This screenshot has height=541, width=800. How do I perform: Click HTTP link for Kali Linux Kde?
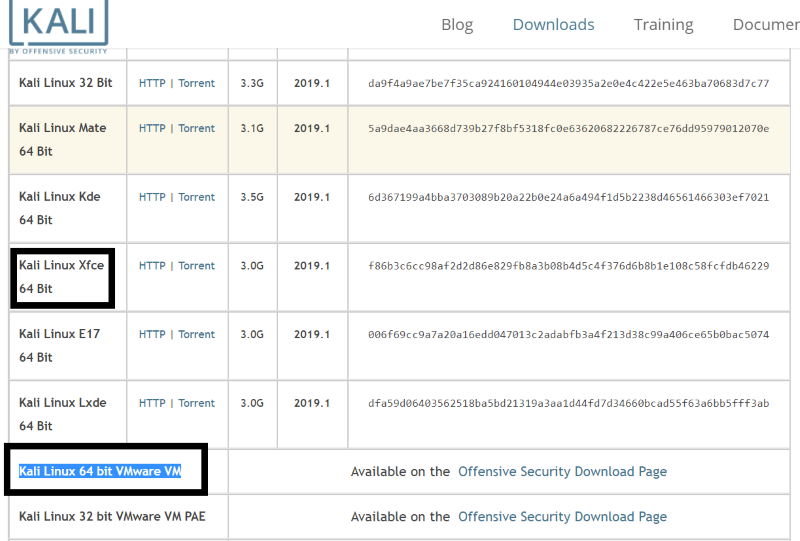(x=152, y=197)
